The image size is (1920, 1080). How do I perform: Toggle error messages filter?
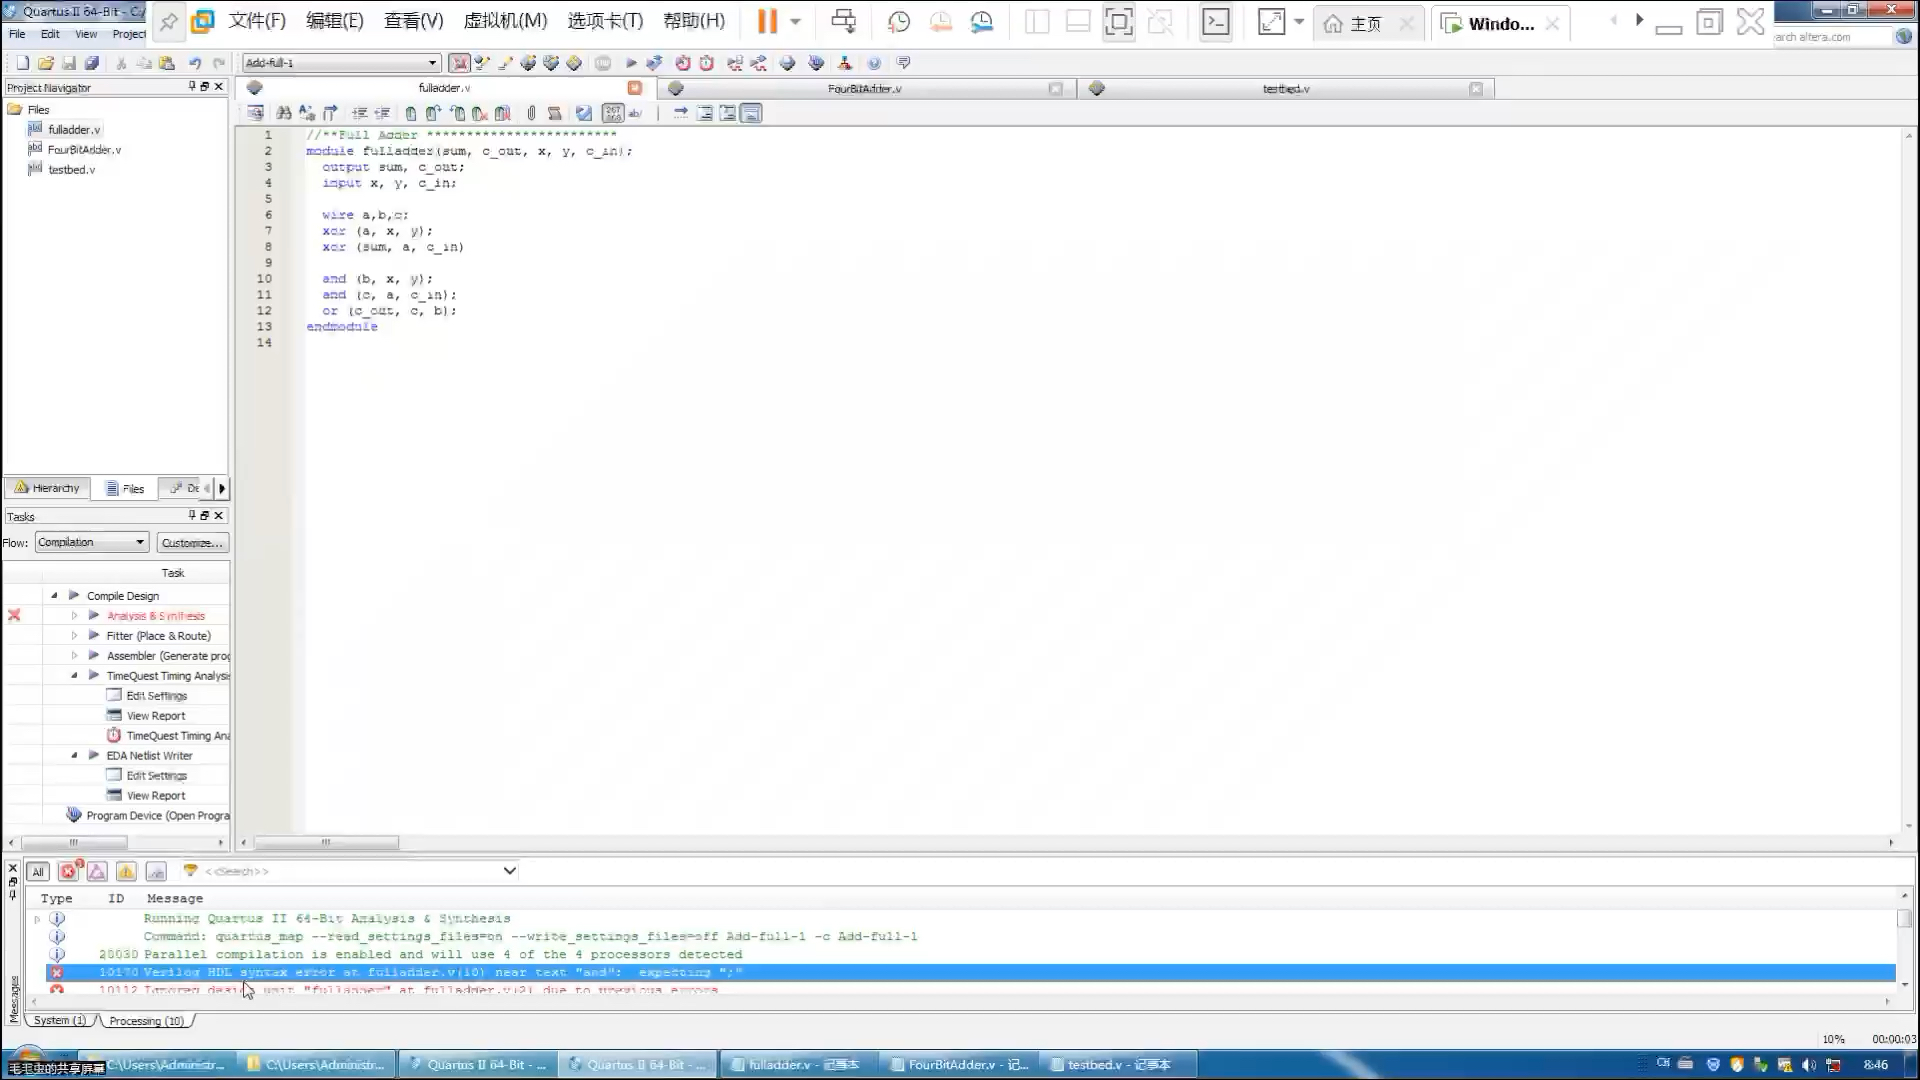coord(69,872)
